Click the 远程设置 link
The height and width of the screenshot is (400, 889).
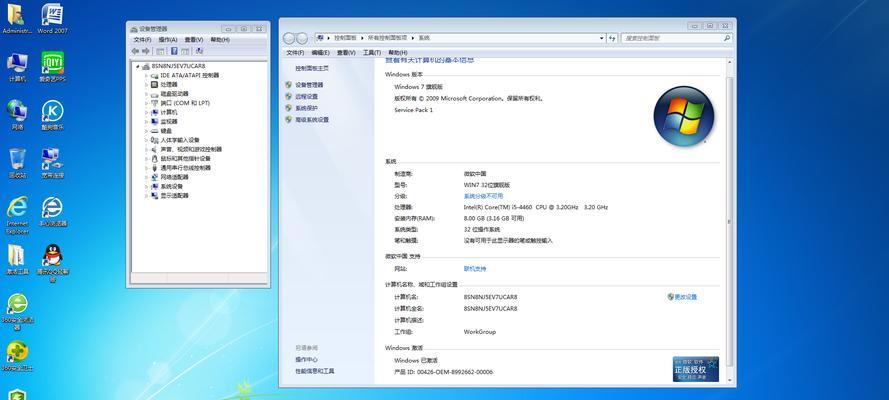coord(306,96)
